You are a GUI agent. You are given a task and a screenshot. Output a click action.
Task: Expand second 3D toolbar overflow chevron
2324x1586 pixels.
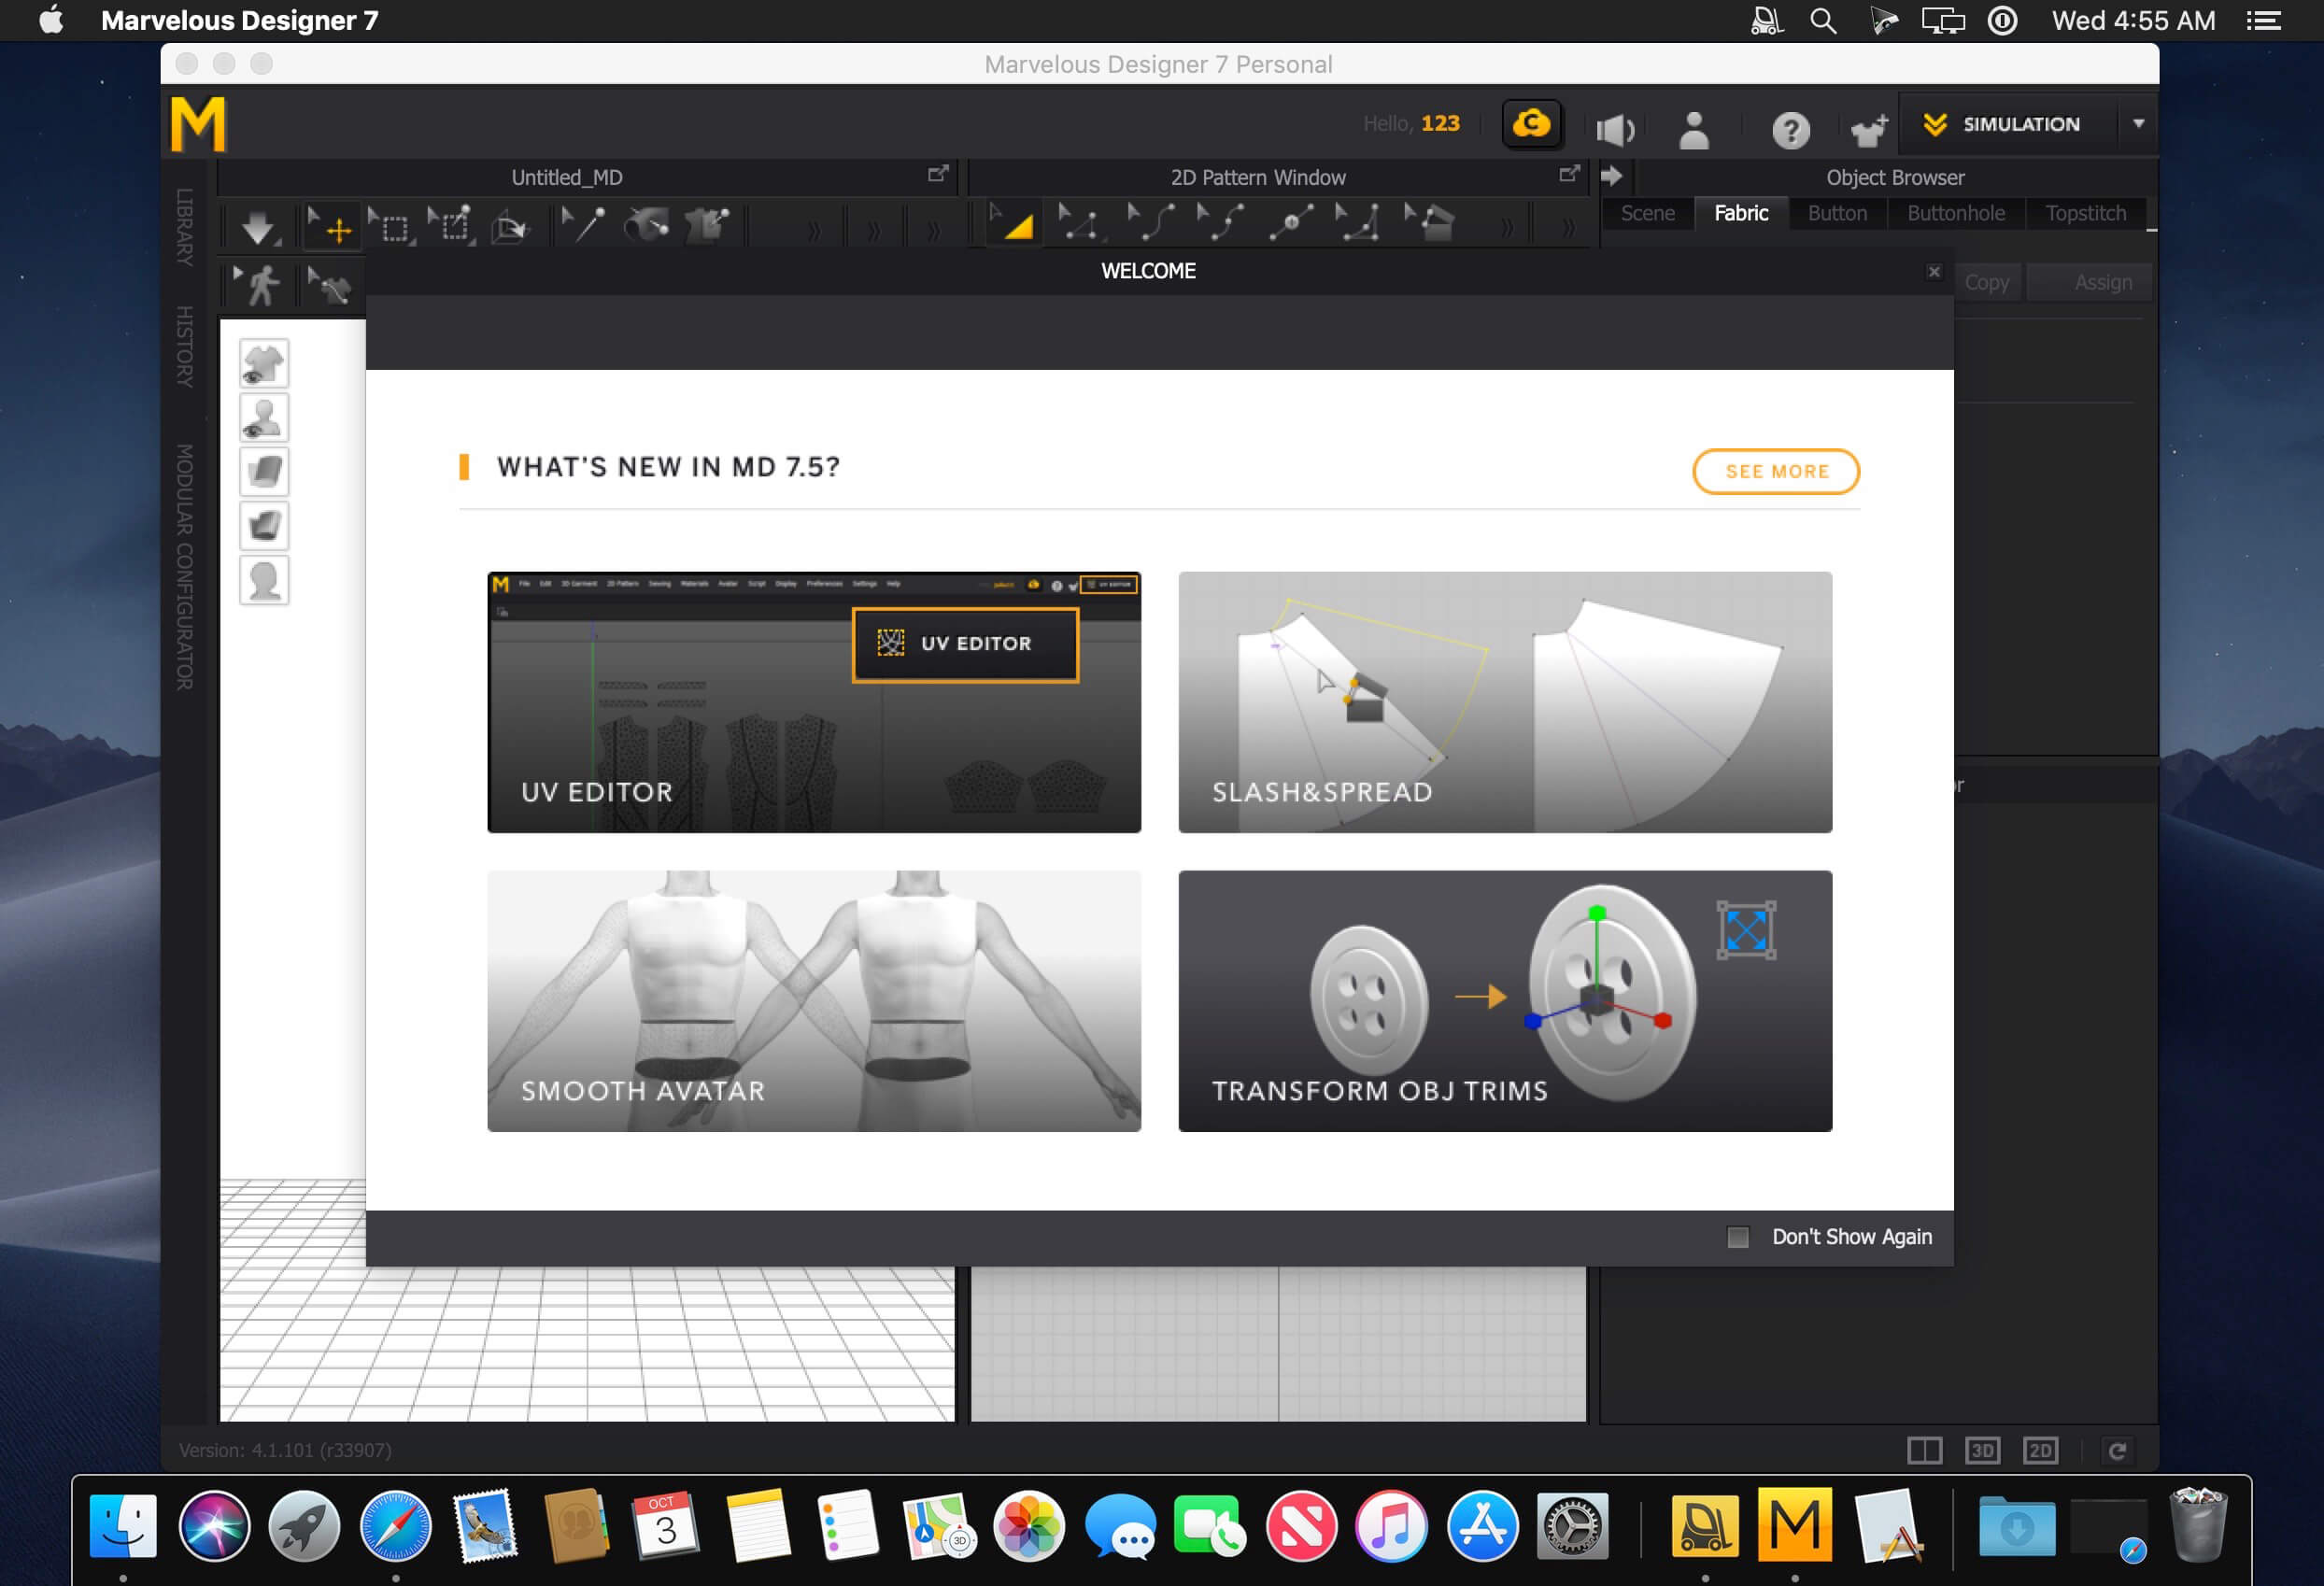click(873, 230)
